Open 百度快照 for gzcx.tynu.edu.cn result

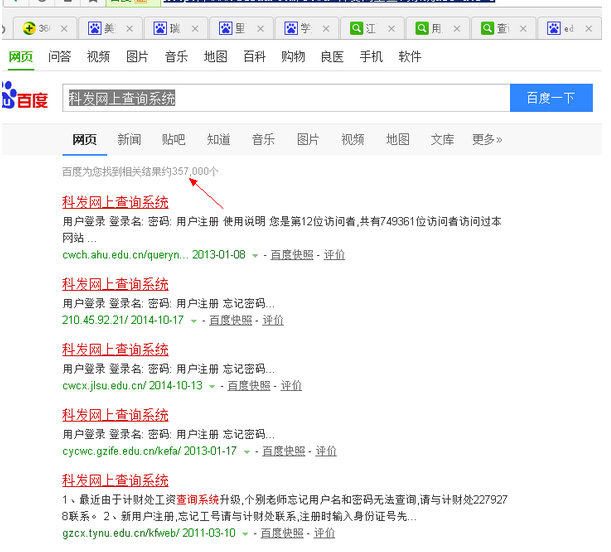pos(282,533)
